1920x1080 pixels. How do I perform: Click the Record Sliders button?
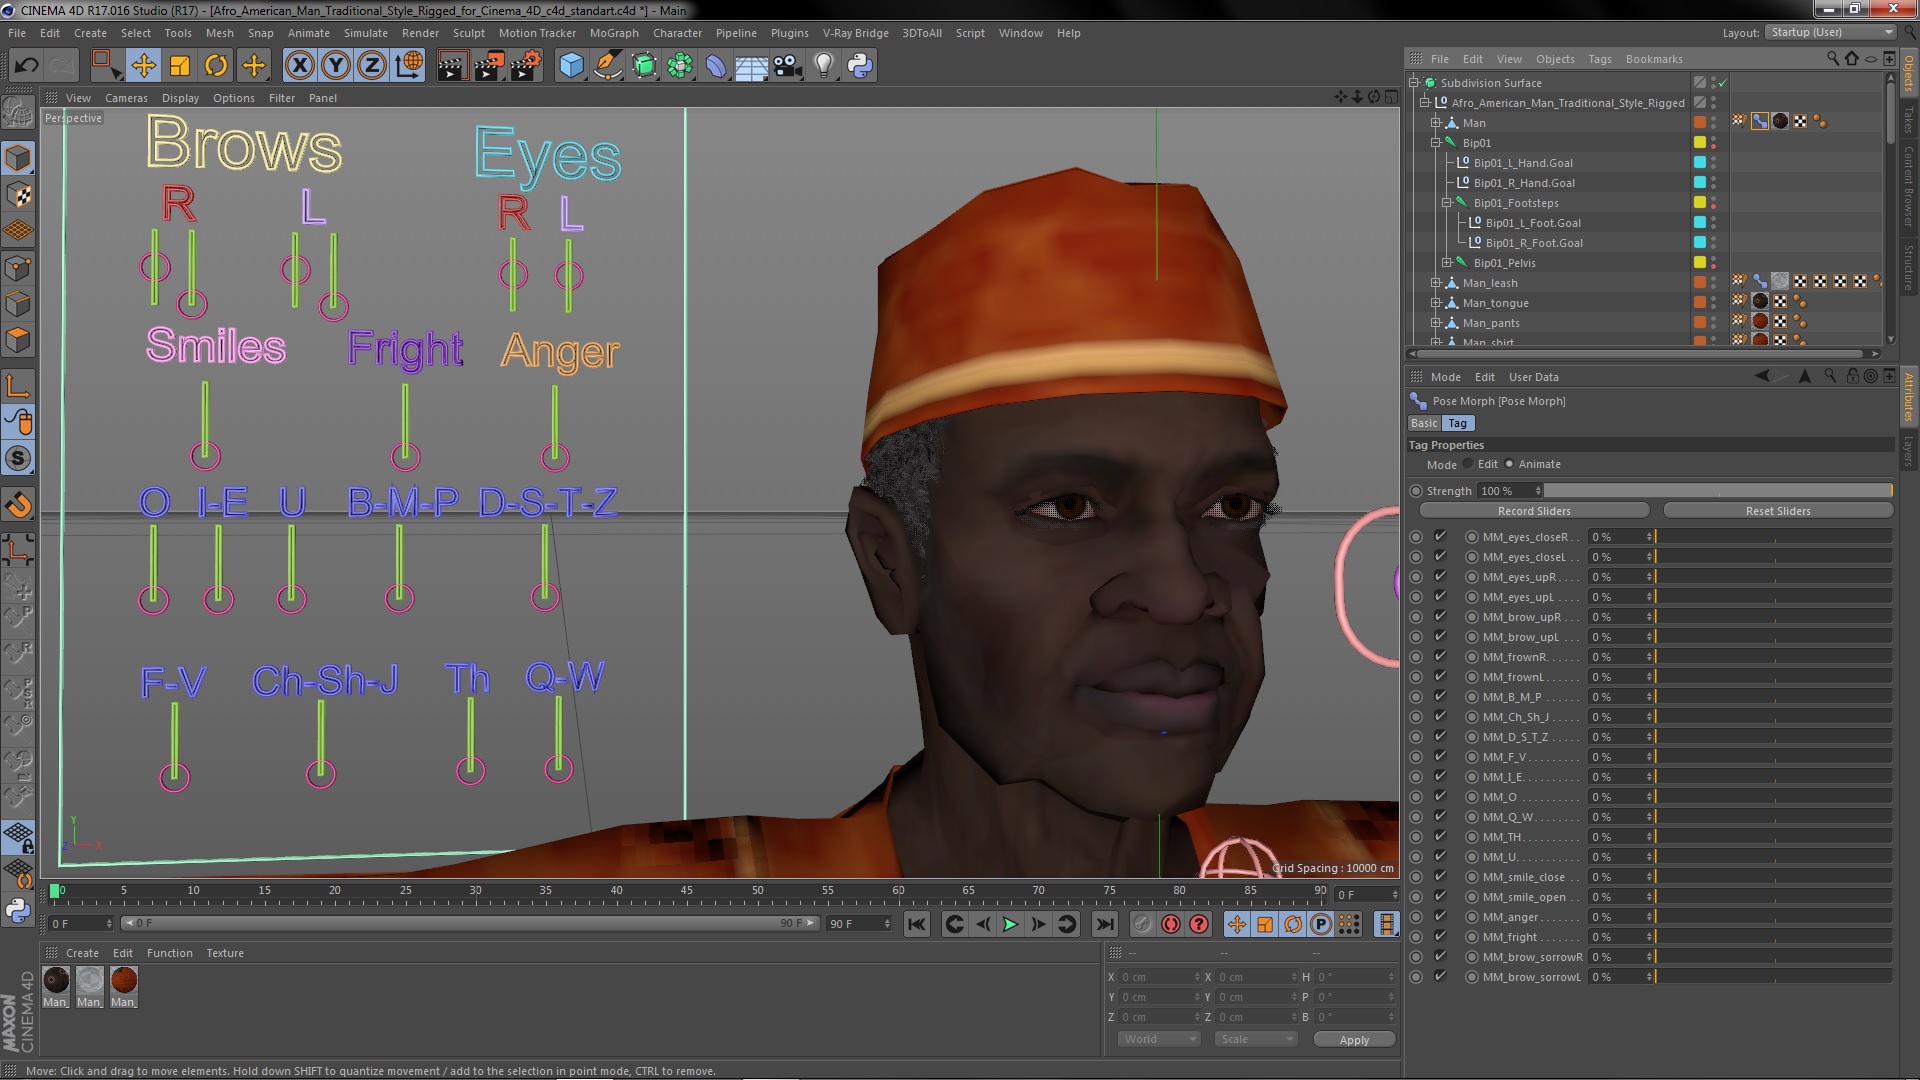click(x=1534, y=511)
